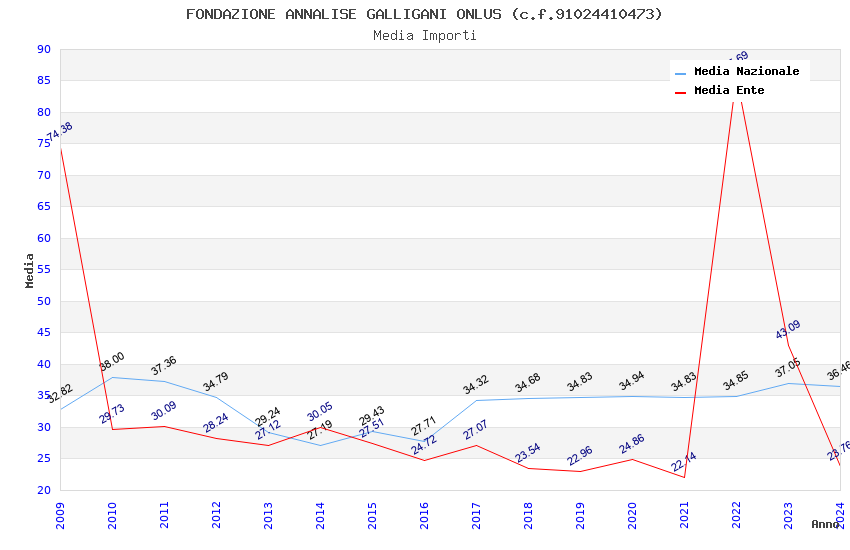Click the 2009 x-axis year label
The width and height of the screenshot is (850, 550).
click(x=60, y=515)
